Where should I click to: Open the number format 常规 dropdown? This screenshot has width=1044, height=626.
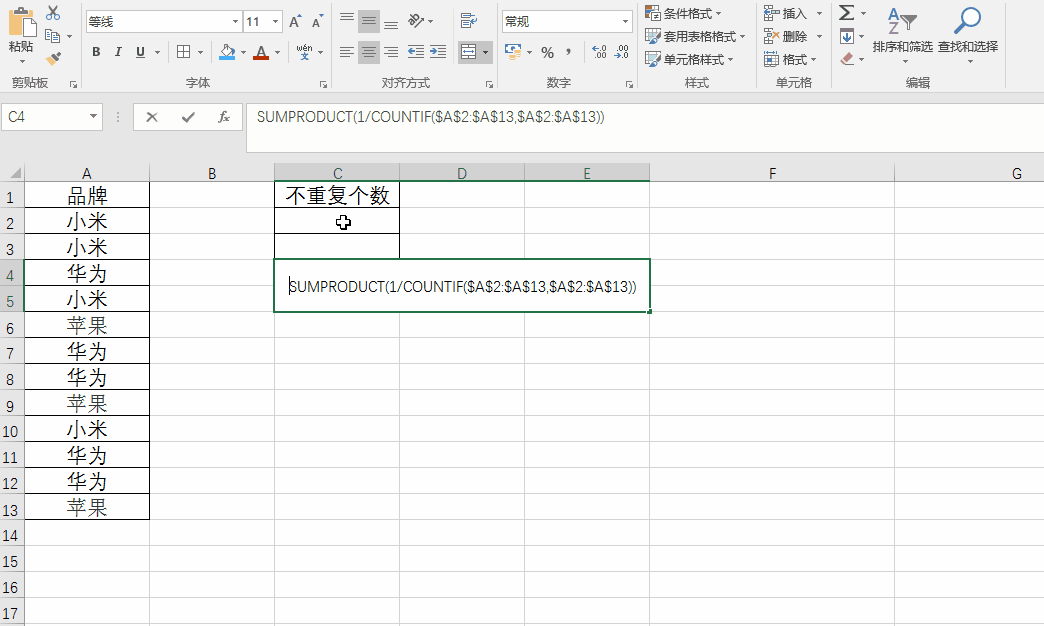[625, 21]
